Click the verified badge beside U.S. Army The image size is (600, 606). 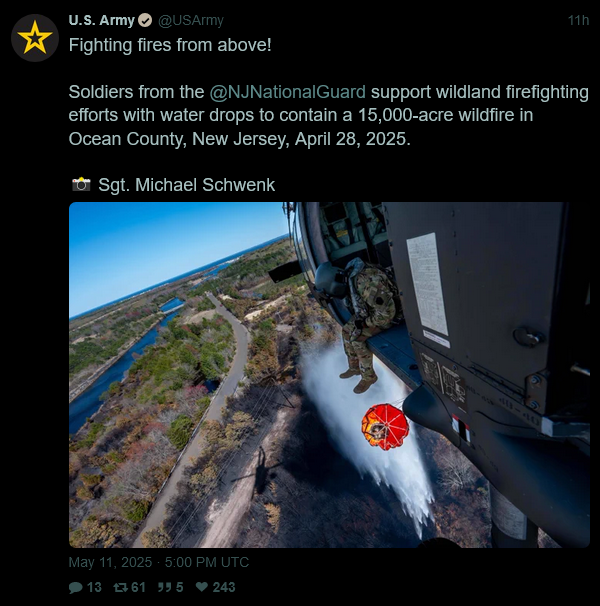click(145, 20)
